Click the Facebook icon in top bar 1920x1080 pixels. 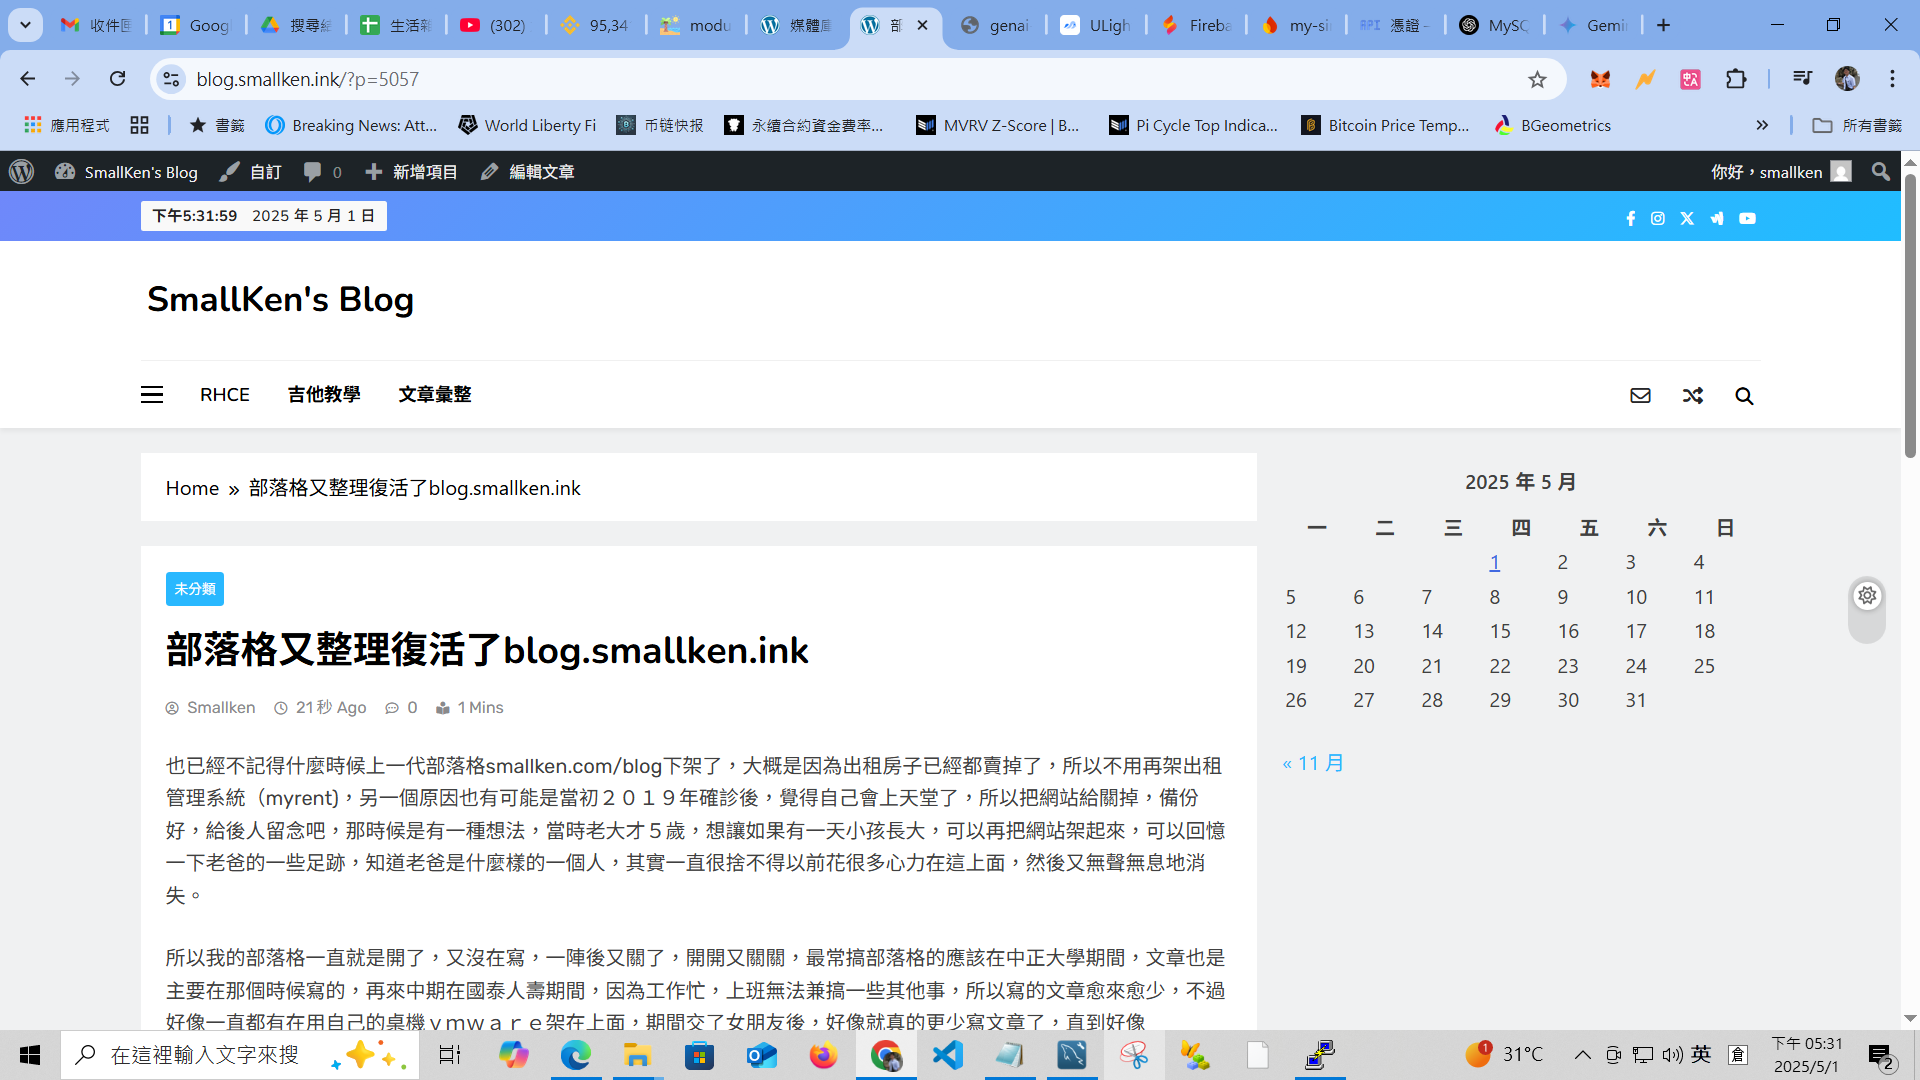pyautogui.click(x=1631, y=218)
